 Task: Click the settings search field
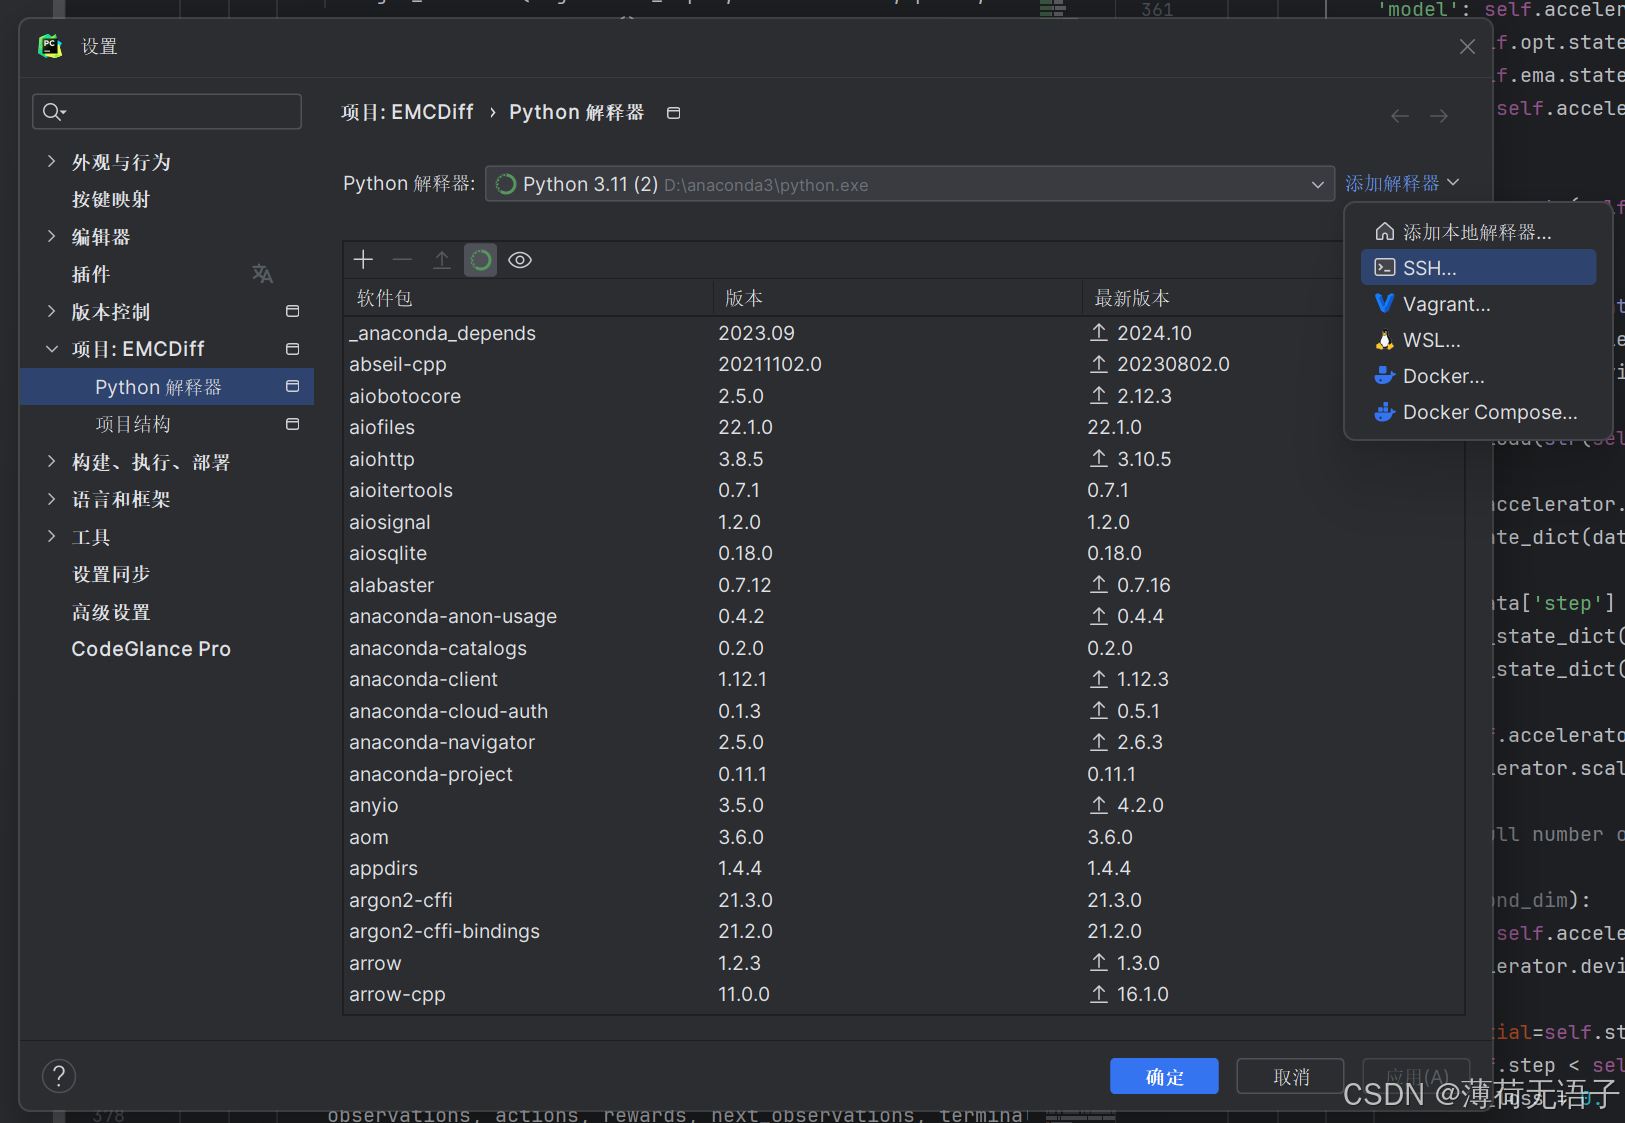coord(167,111)
